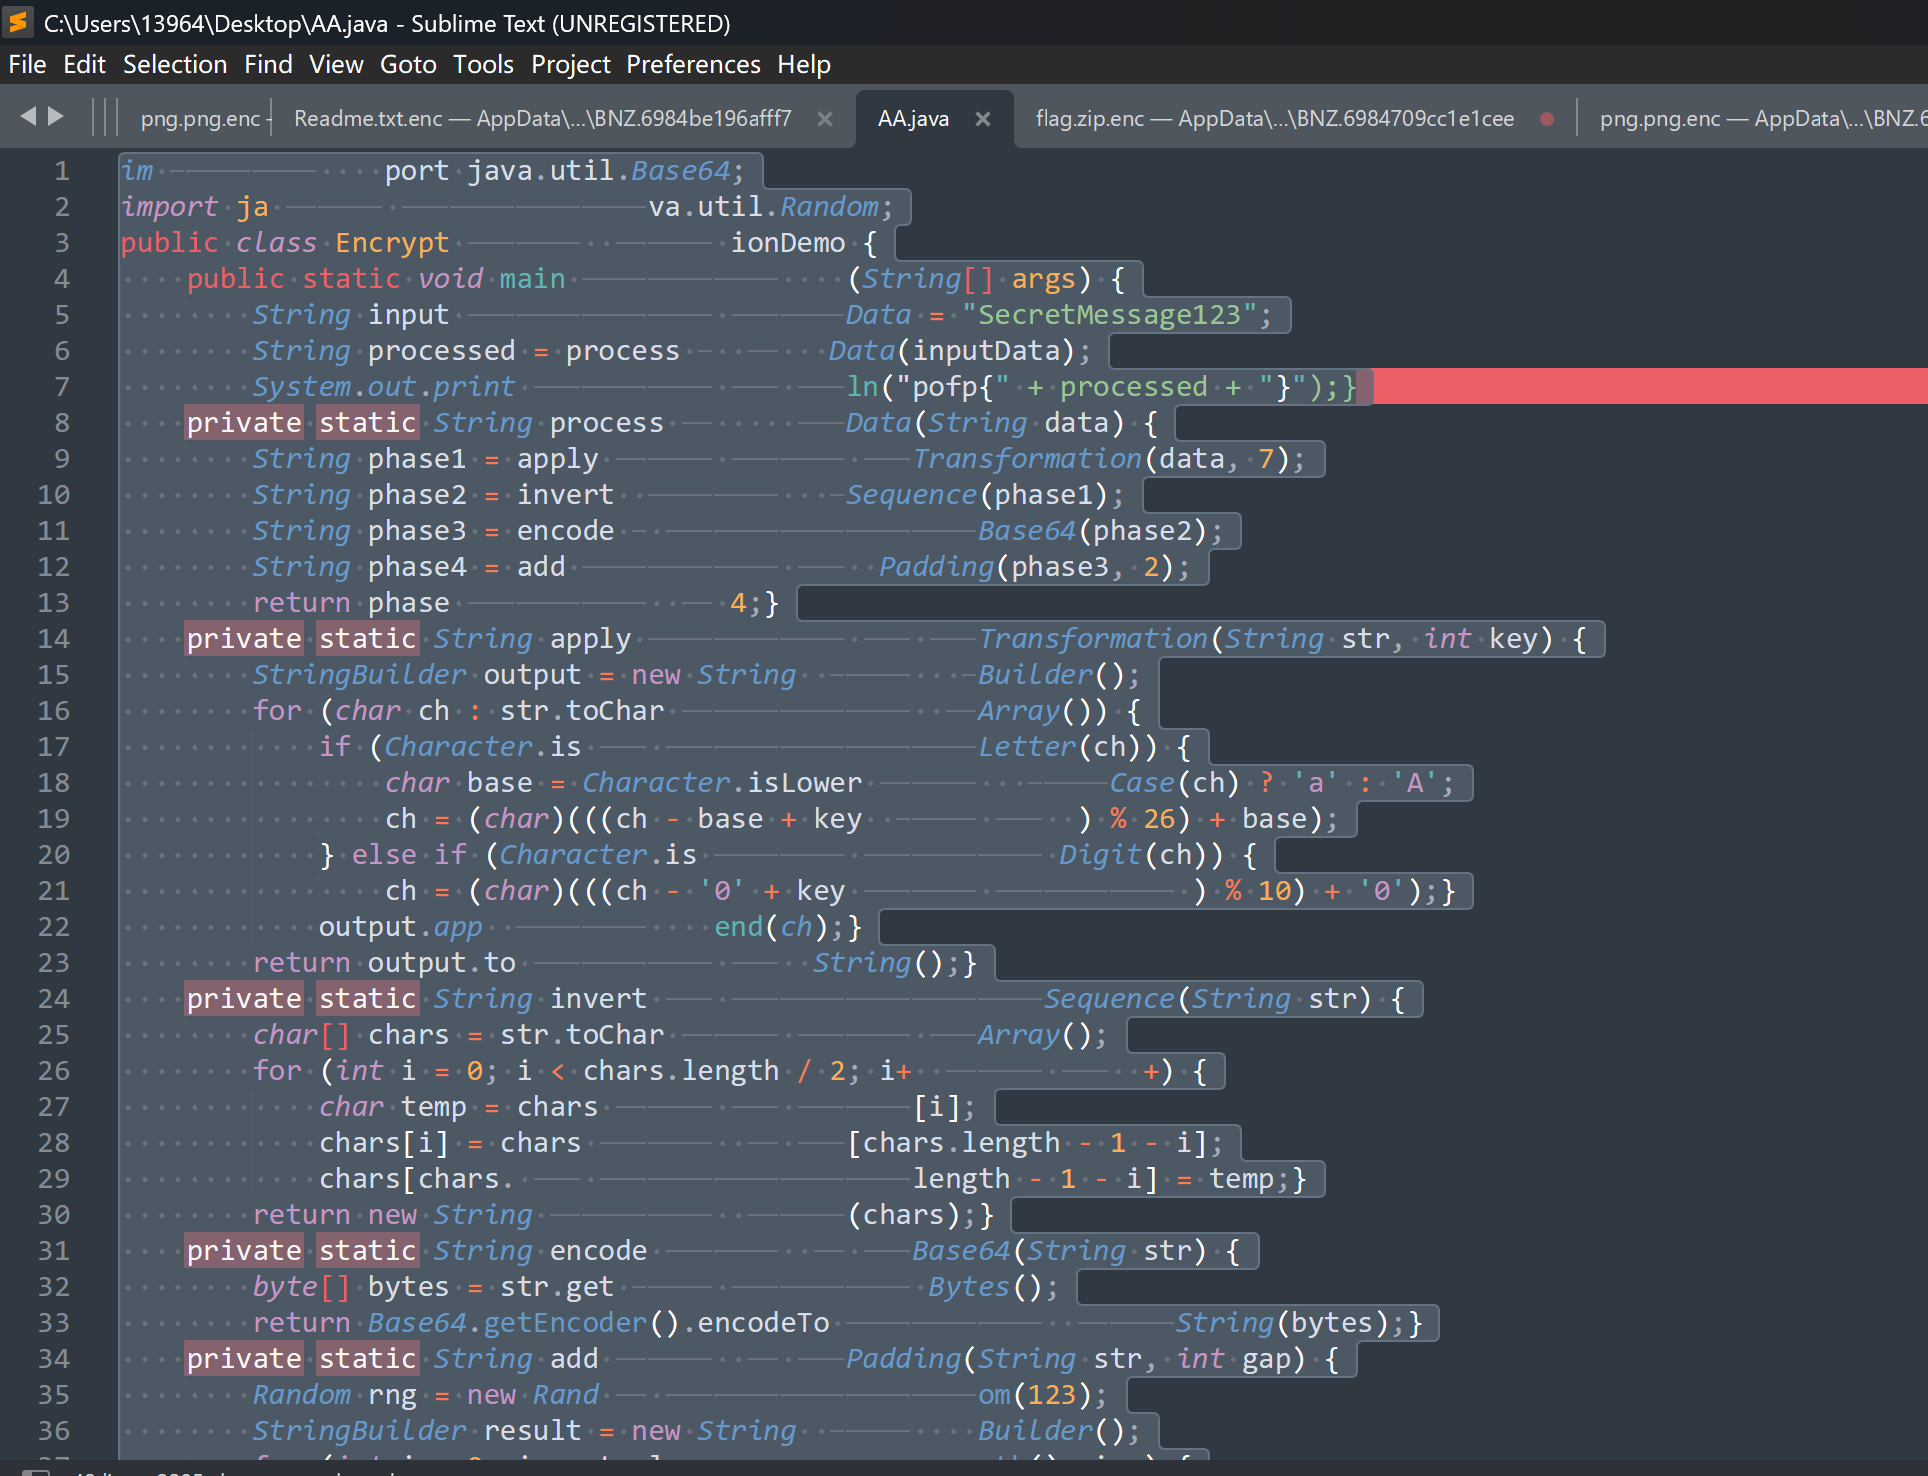Open the File menu

click(x=27, y=65)
